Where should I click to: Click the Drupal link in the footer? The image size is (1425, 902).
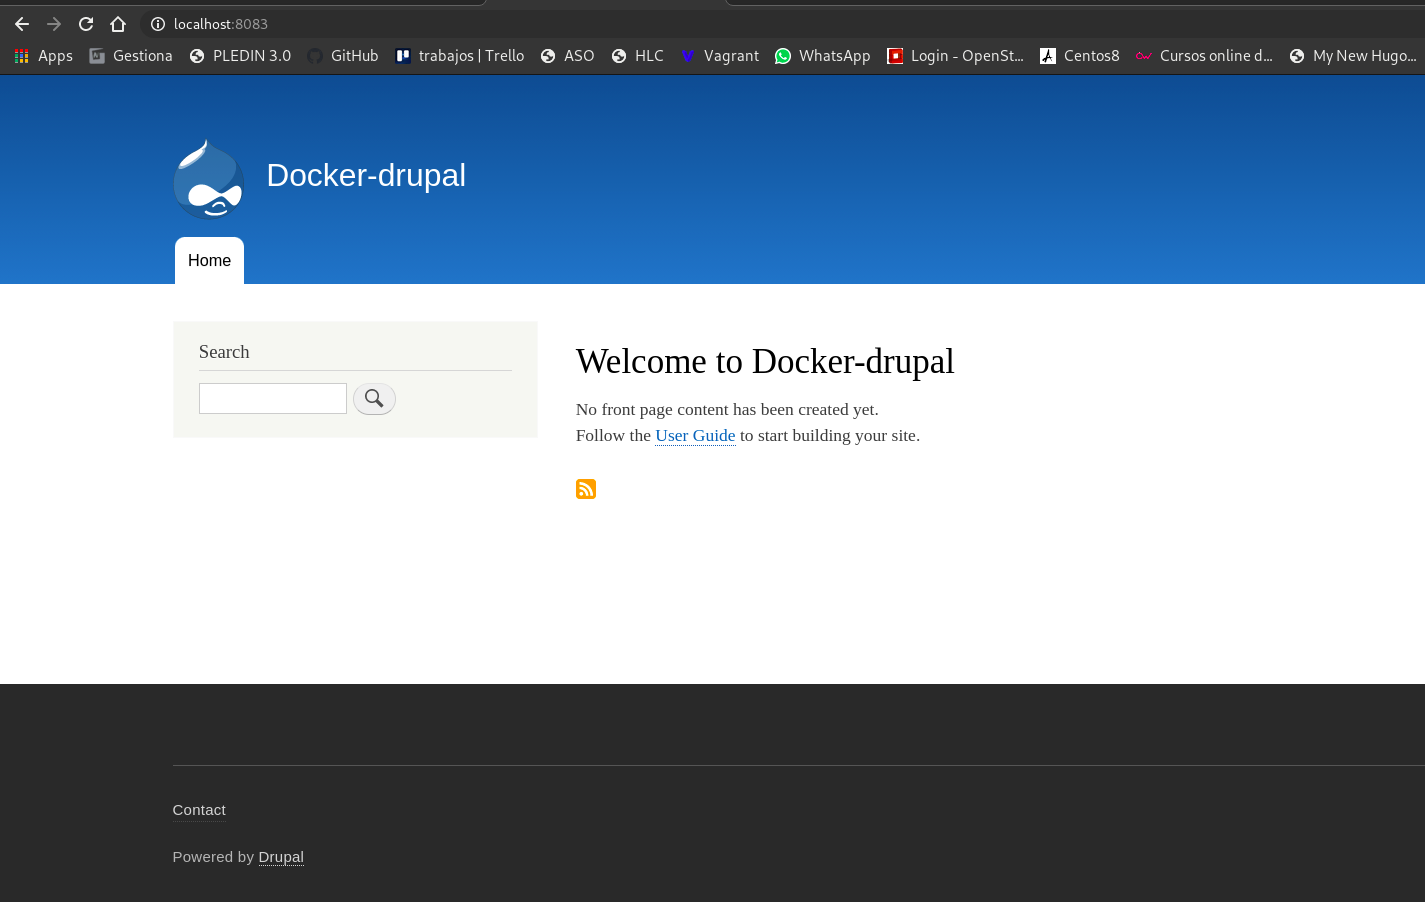click(x=281, y=857)
